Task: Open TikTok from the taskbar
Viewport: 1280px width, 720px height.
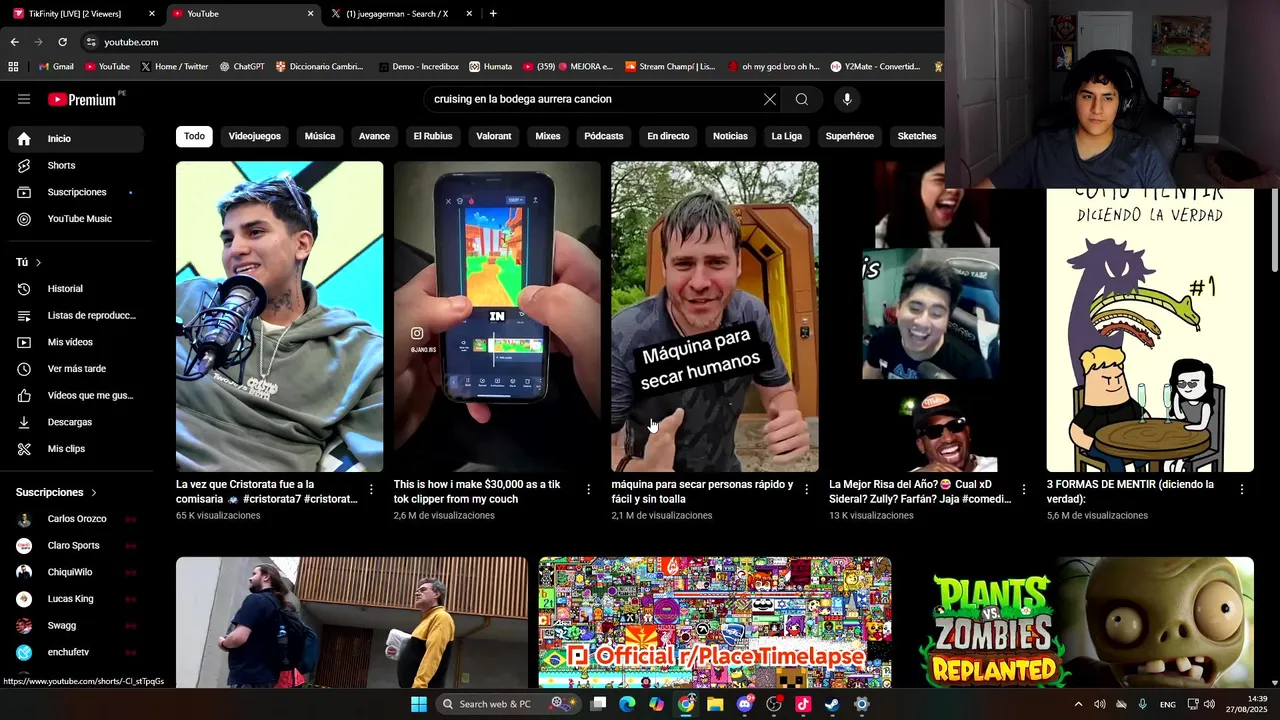Action: pyautogui.click(x=803, y=704)
